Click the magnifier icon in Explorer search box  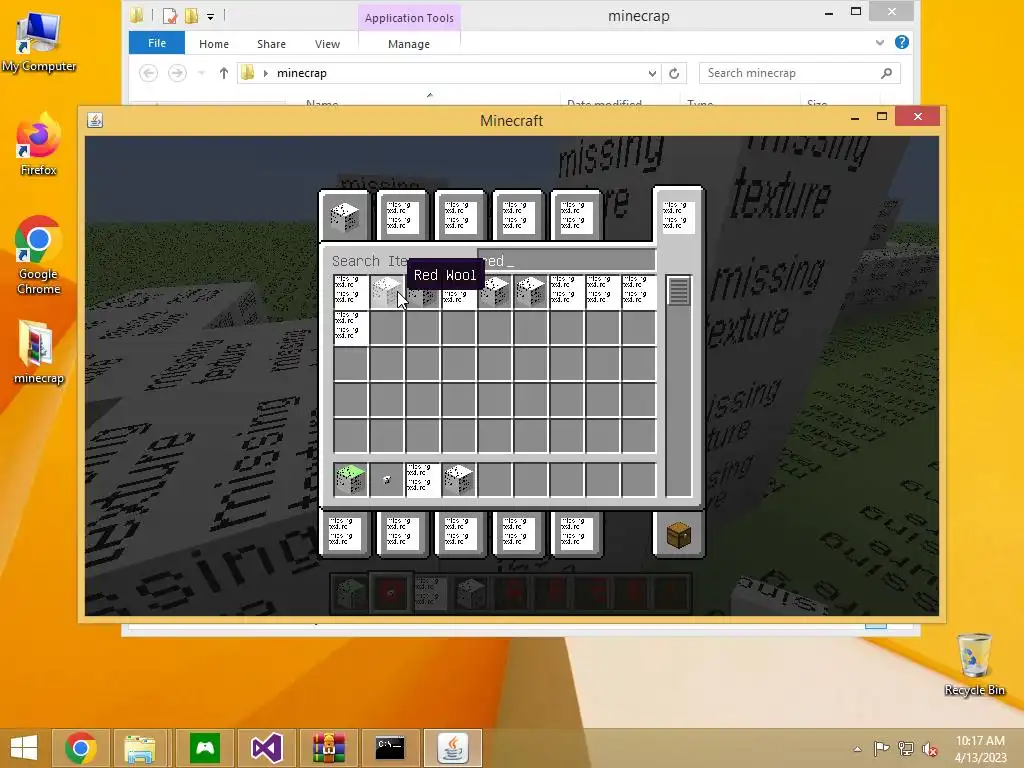[886, 73]
